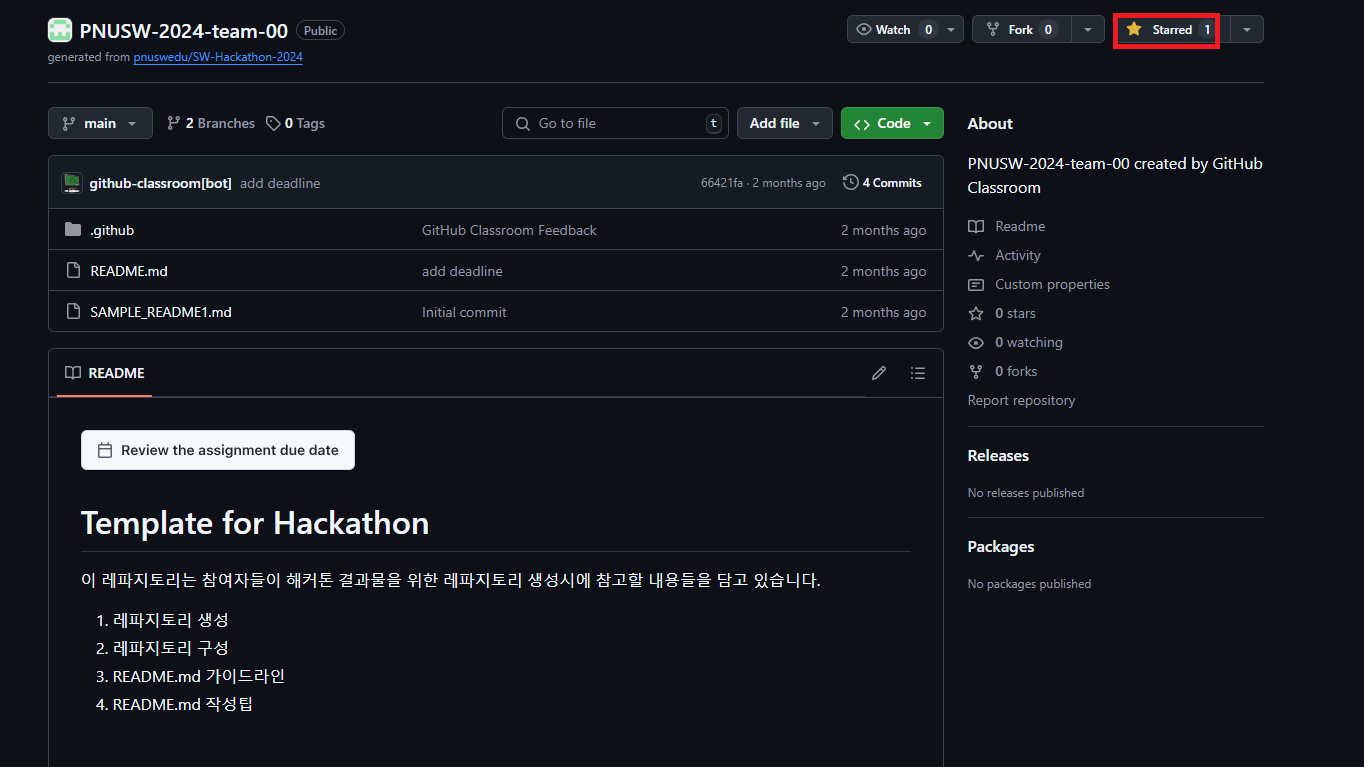Open the 2 Branches view
Viewport: 1364px width, 767px height.
[x=211, y=123]
